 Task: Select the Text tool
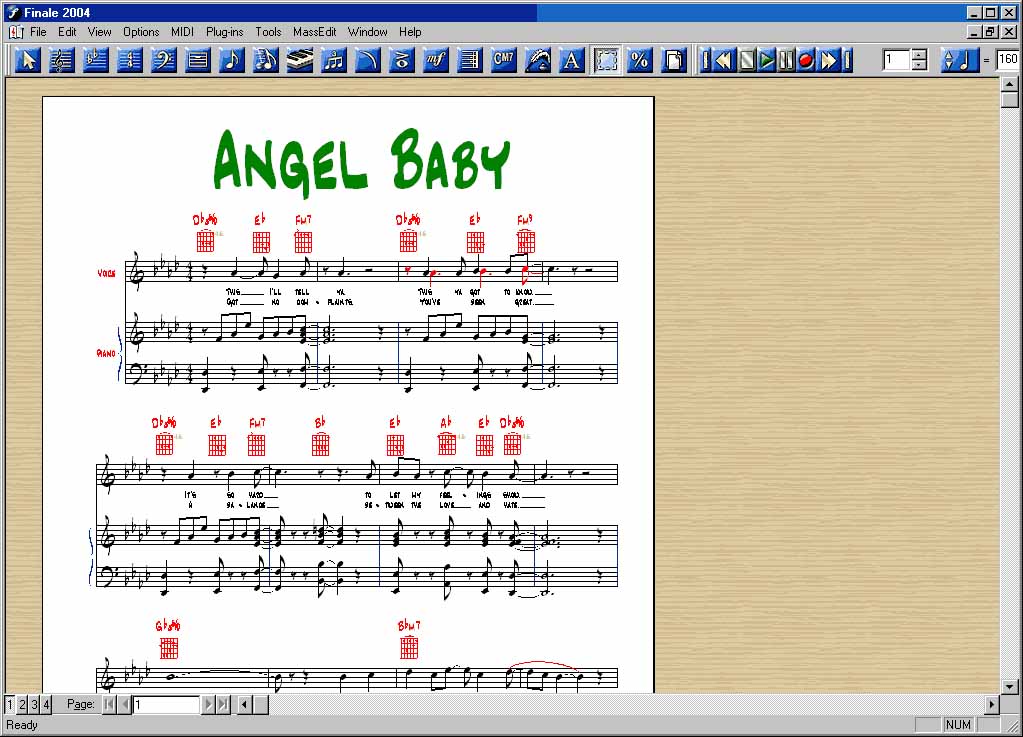pyautogui.click(x=571, y=60)
